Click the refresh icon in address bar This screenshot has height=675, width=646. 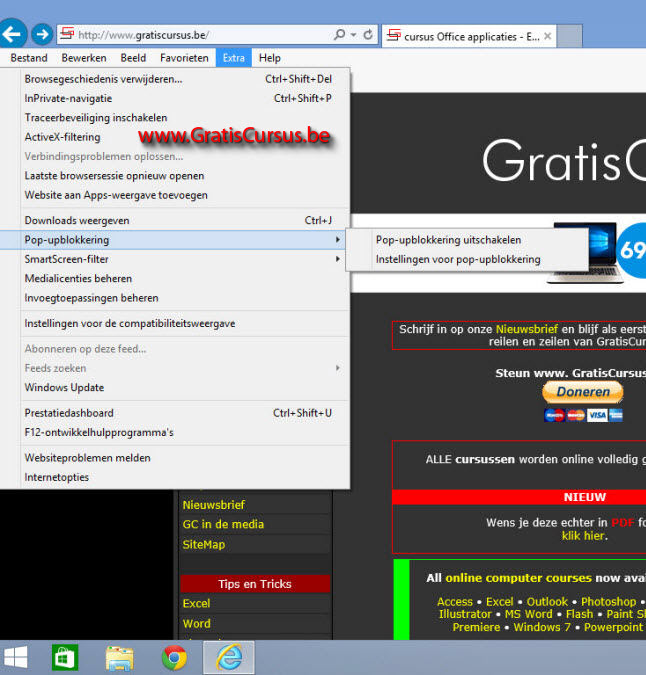point(368,35)
